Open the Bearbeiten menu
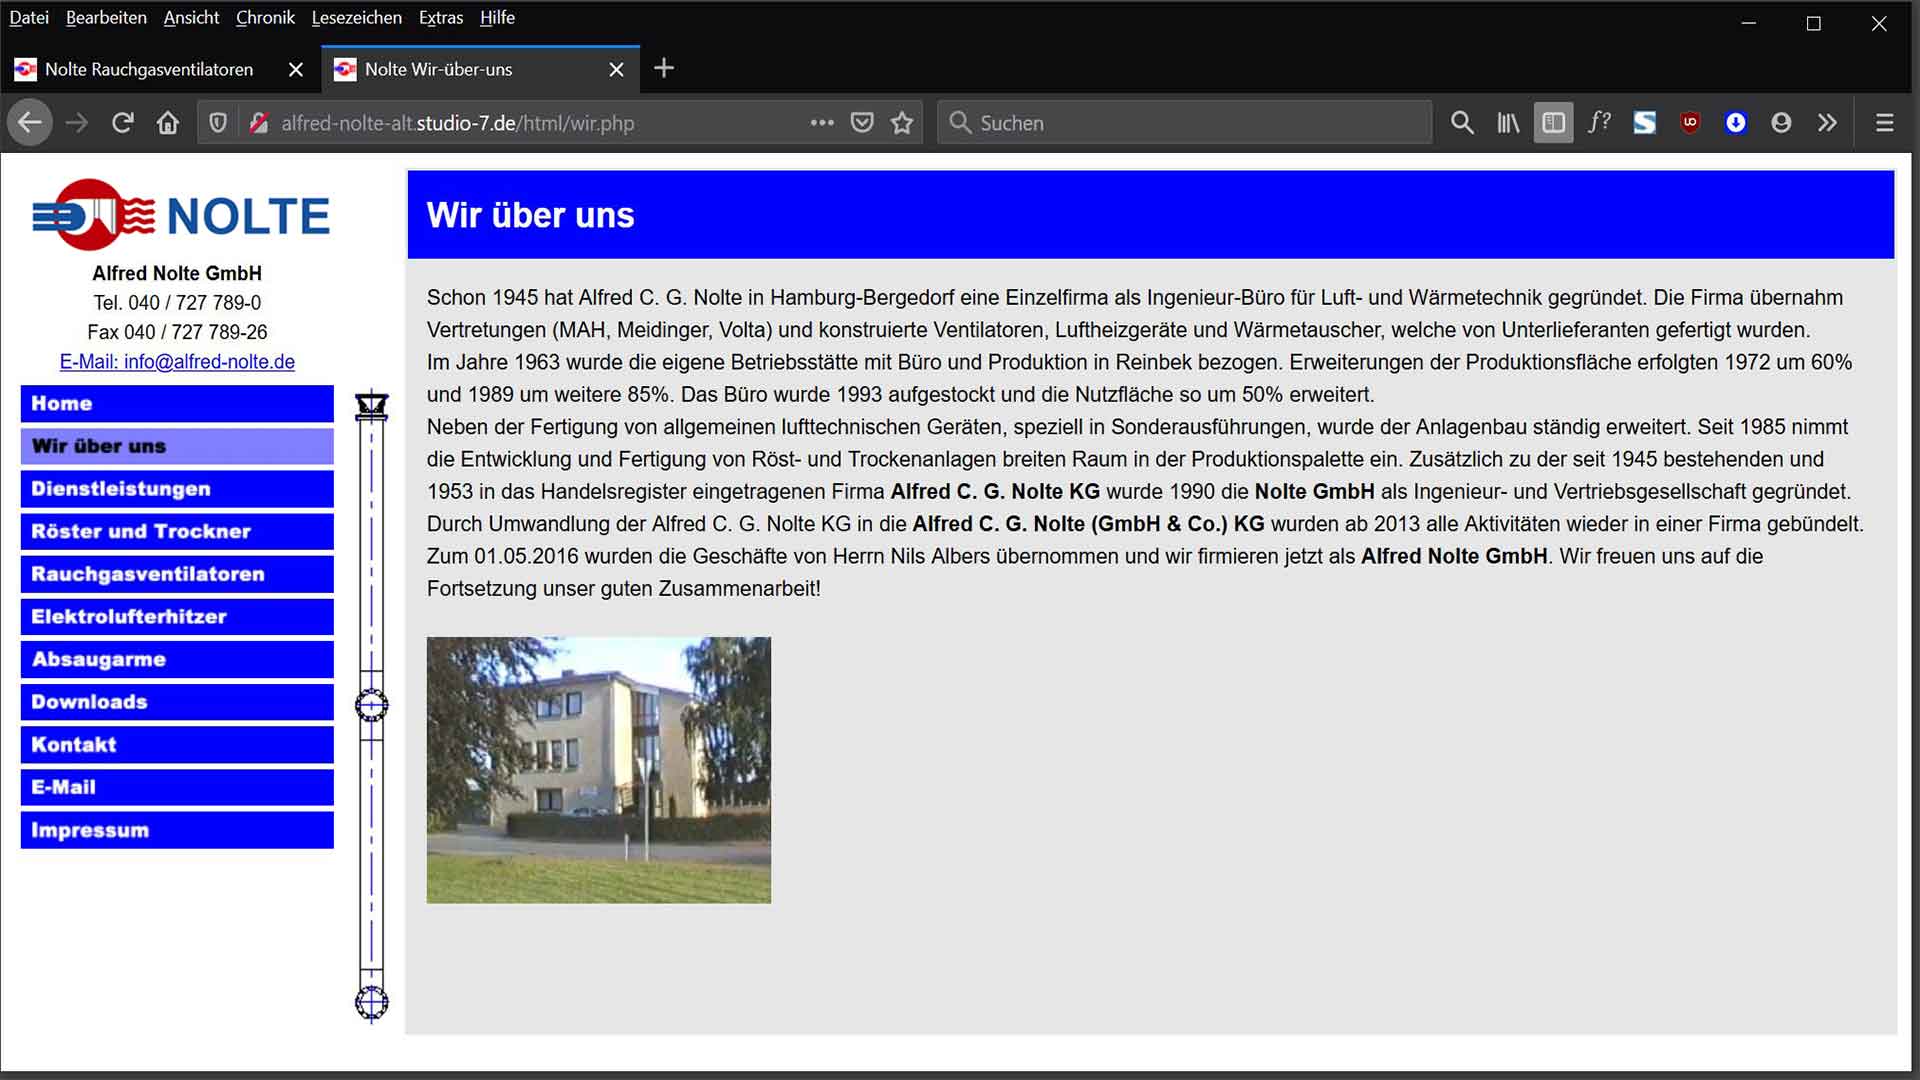Screen dimensions: 1920x1080 coord(106,18)
